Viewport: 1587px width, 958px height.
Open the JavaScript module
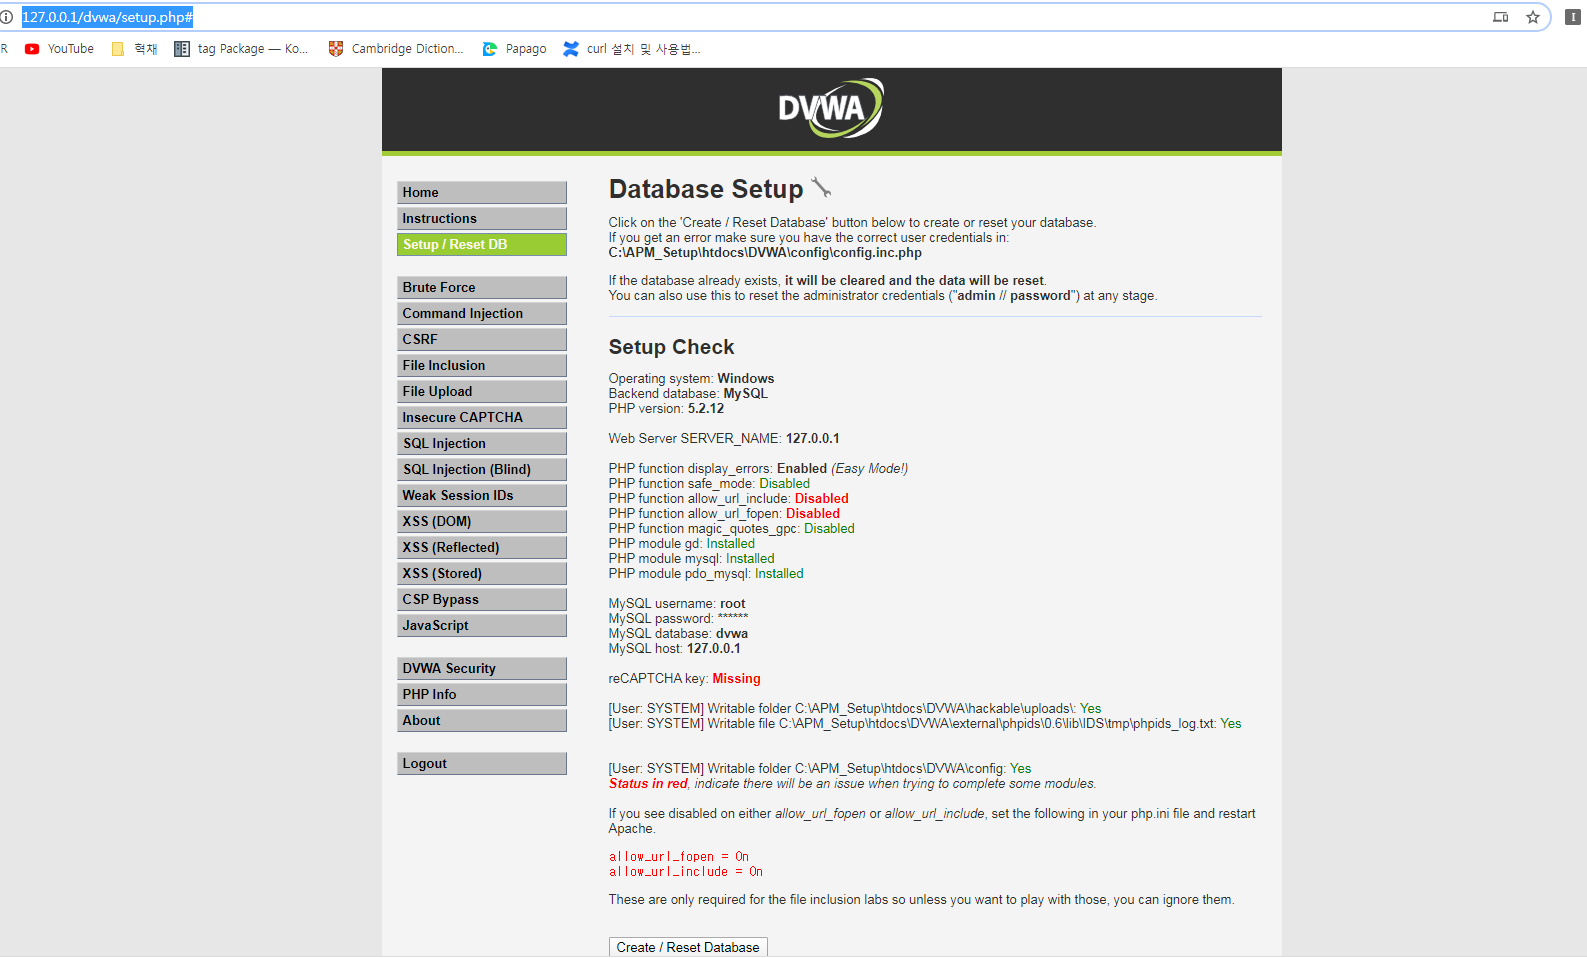482,625
